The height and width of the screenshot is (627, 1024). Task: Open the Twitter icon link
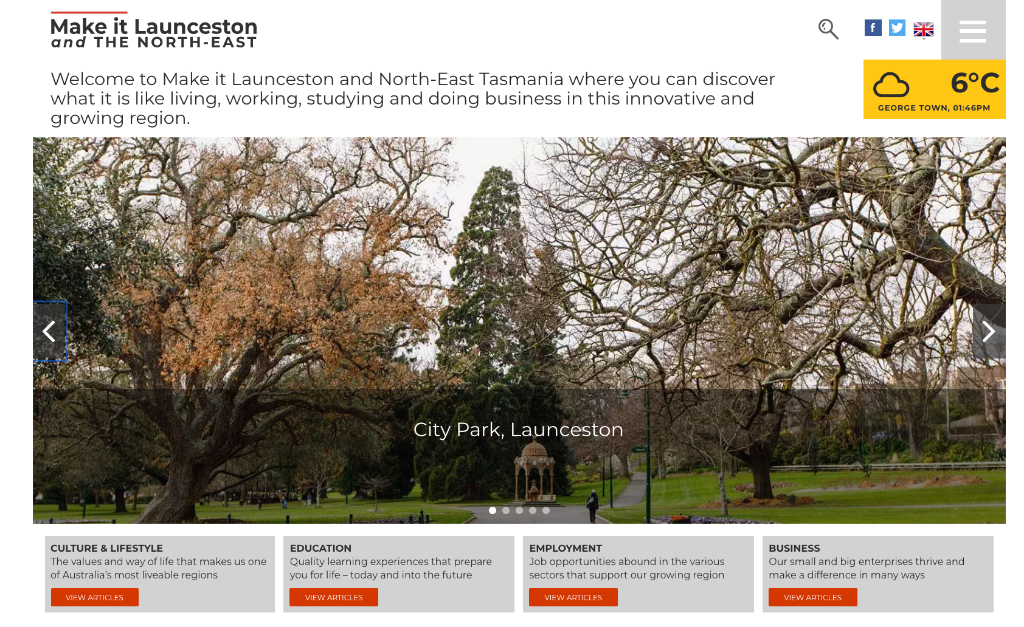point(897,28)
